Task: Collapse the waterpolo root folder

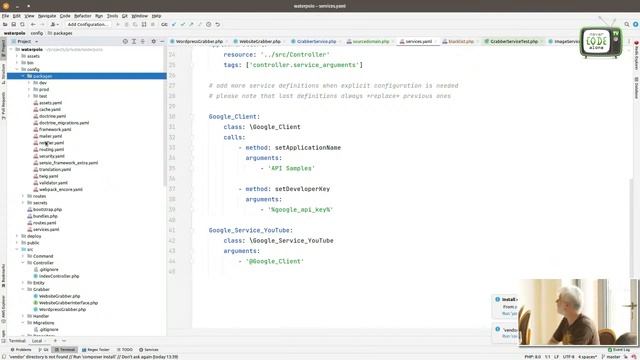Action: pyautogui.click(x=11, y=49)
